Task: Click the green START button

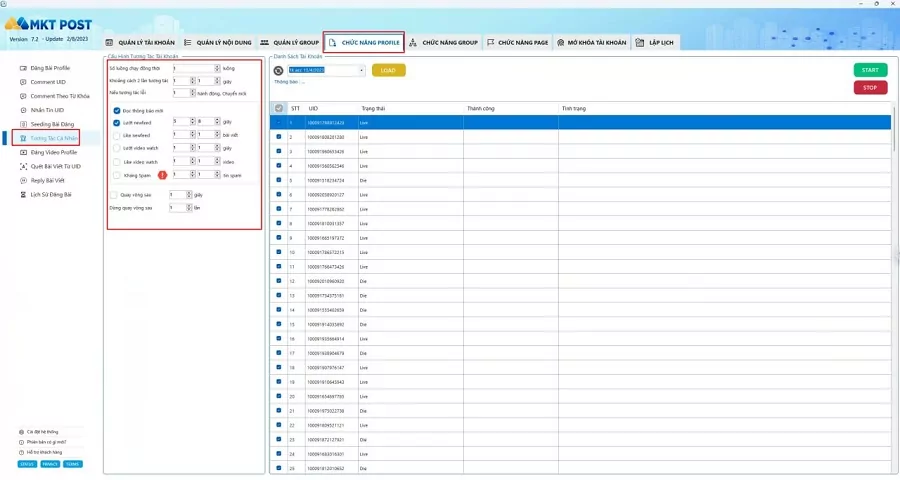Action: 870,70
